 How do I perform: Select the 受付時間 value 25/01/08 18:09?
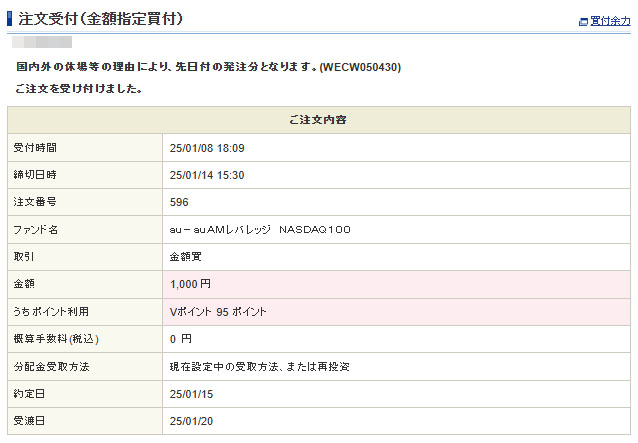tap(207, 148)
